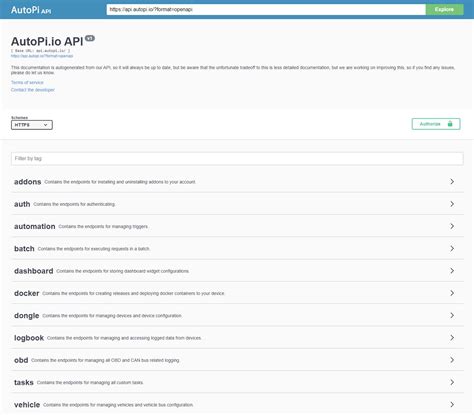This screenshot has width=474, height=415.
Task: Expand the auth section chevron
Action: tap(452, 204)
